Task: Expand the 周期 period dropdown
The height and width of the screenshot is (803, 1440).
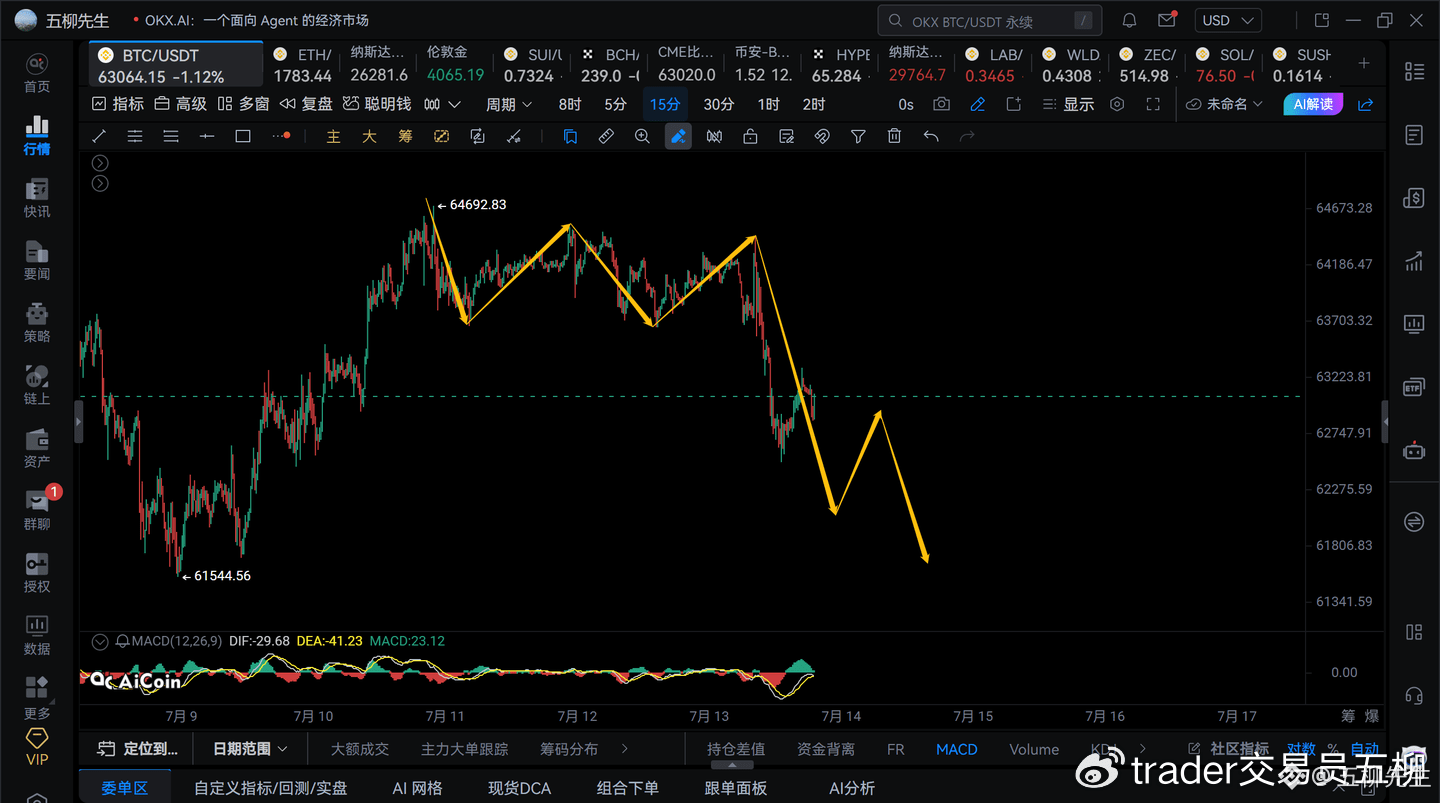Action: pos(509,104)
